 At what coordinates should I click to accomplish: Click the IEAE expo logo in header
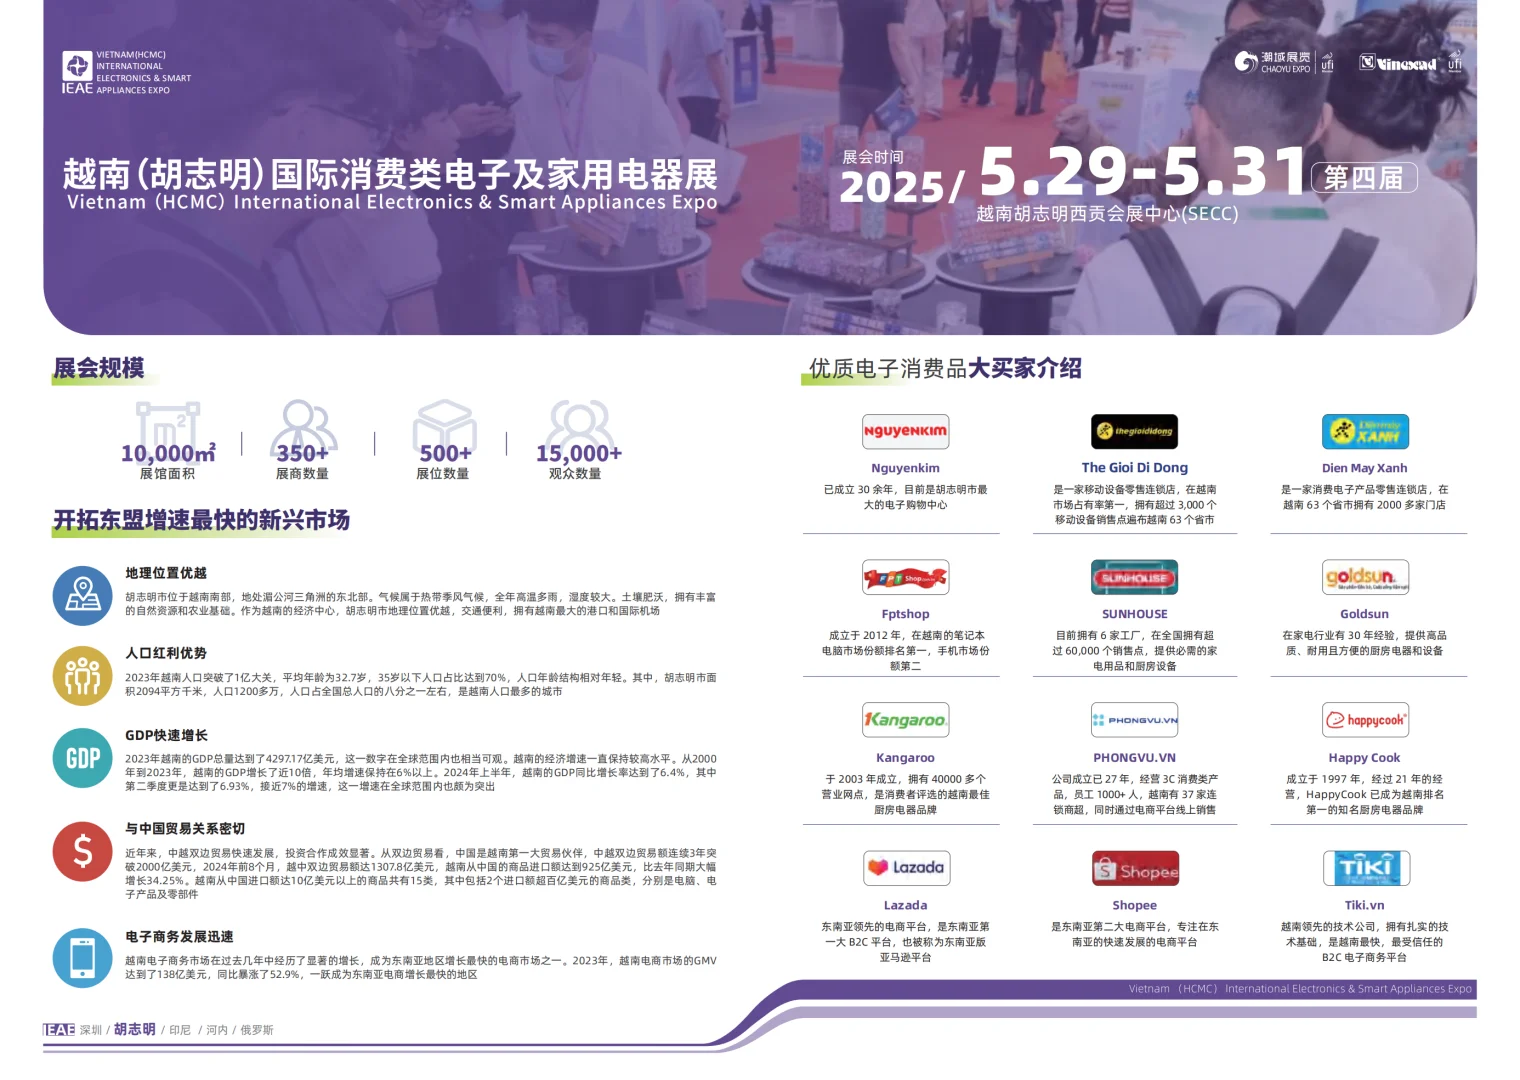(126, 73)
